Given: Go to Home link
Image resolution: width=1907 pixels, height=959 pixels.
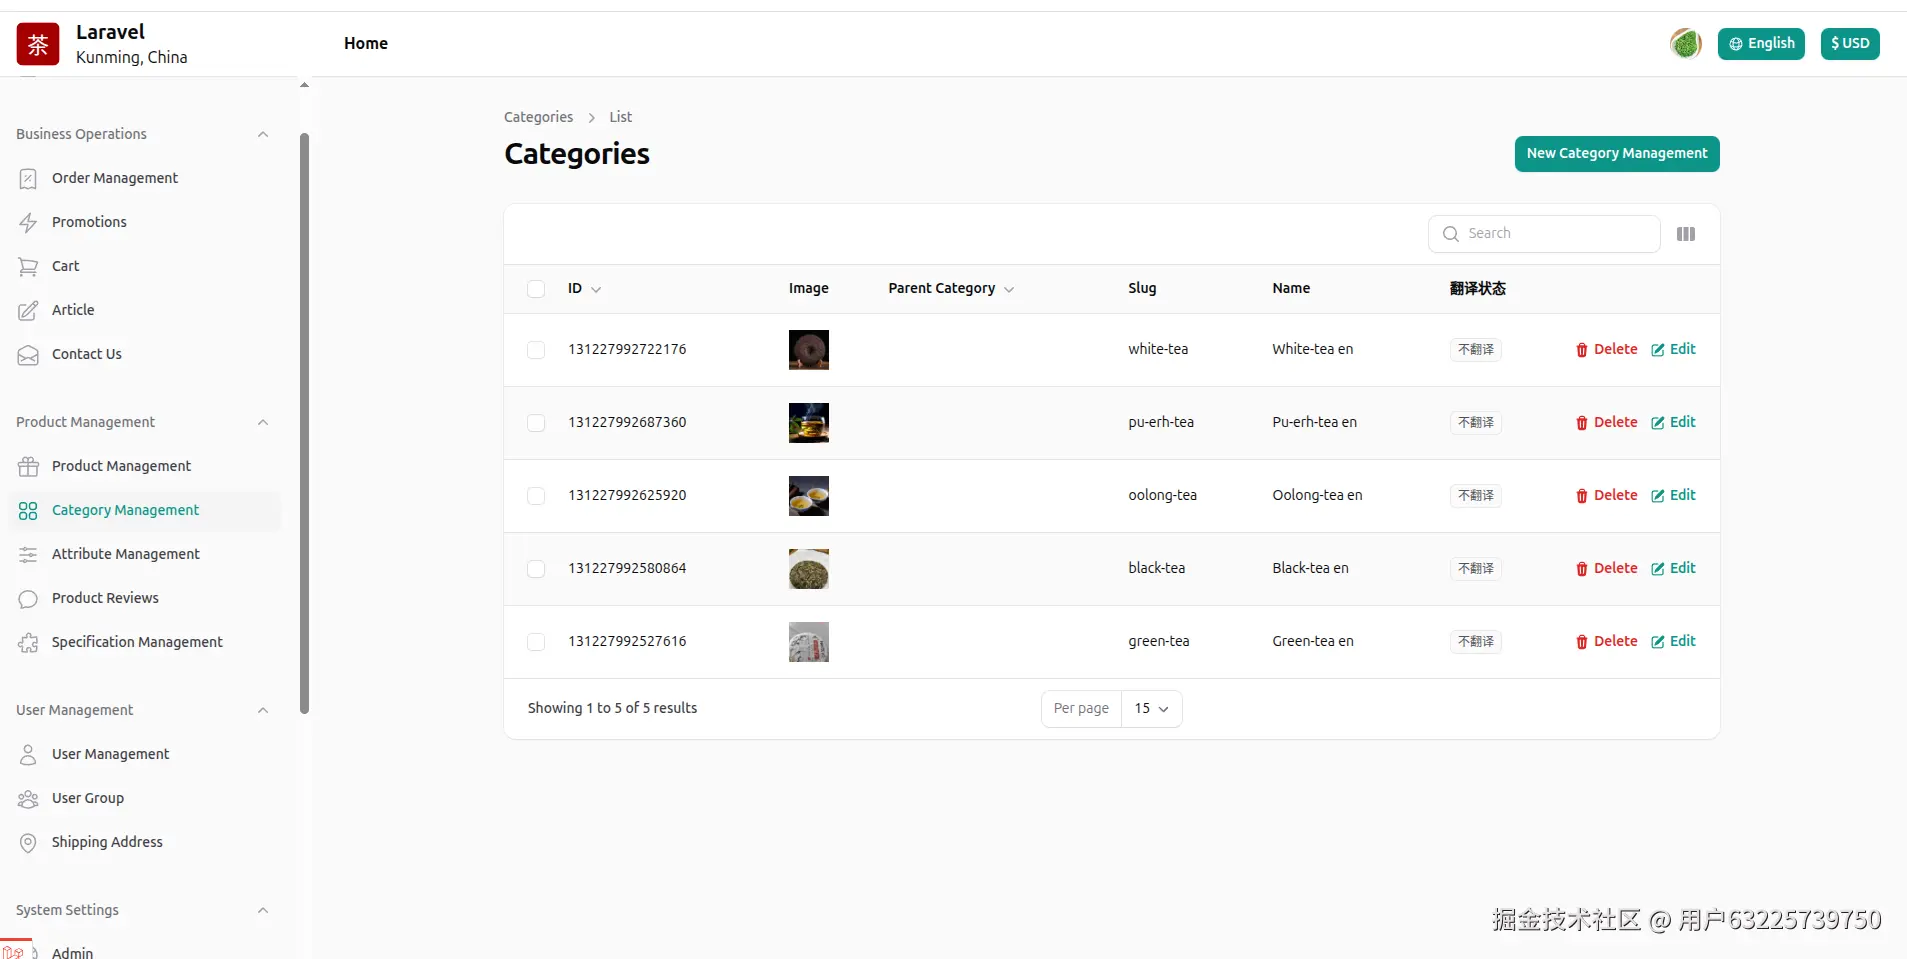Looking at the screenshot, I should 366,44.
